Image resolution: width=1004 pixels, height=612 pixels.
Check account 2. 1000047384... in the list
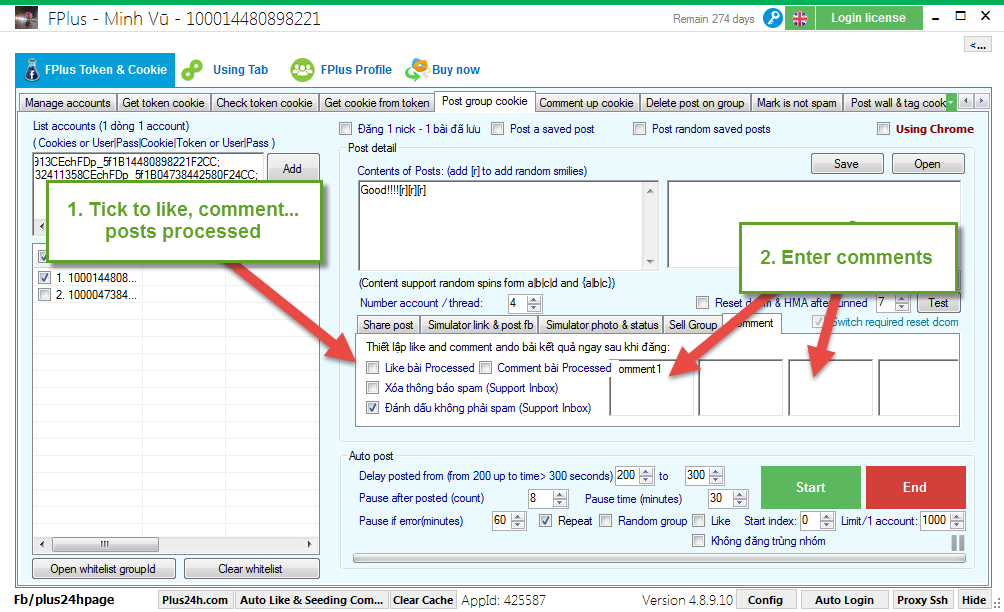click(x=44, y=294)
